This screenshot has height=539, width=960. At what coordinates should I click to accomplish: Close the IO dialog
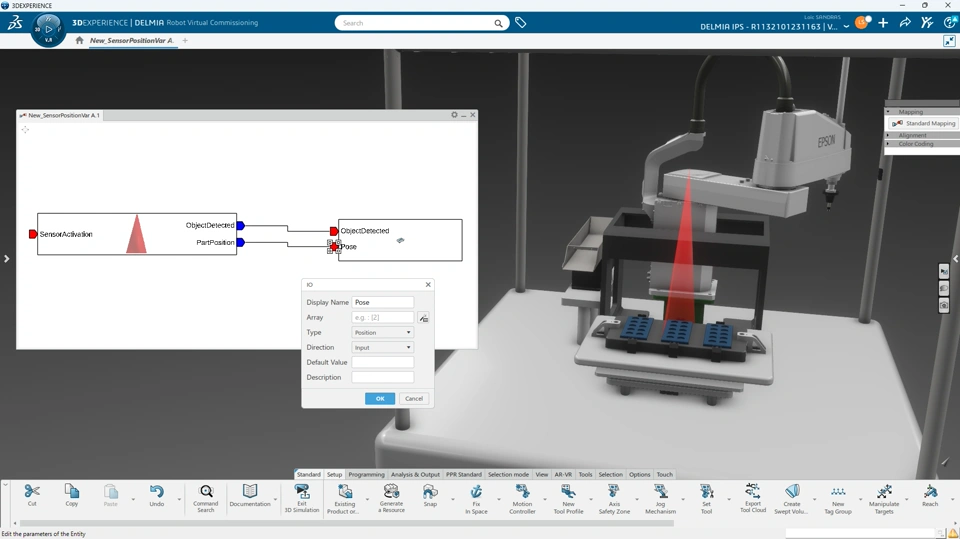point(428,284)
